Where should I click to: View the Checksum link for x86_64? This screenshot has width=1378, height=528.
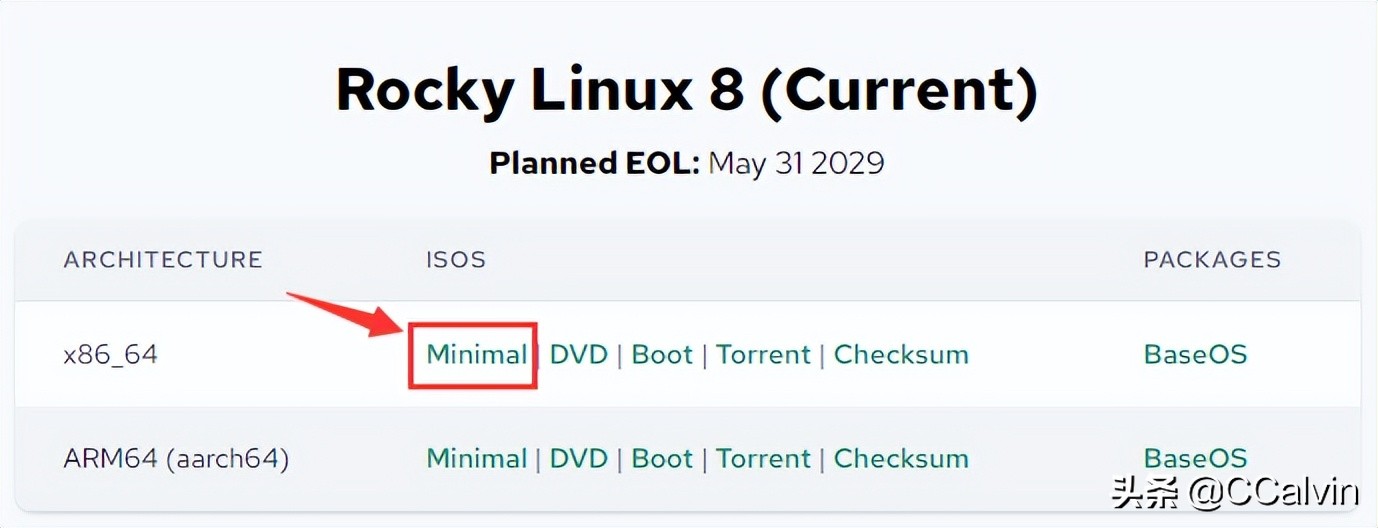pyautogui.click(x=901, y=355)
